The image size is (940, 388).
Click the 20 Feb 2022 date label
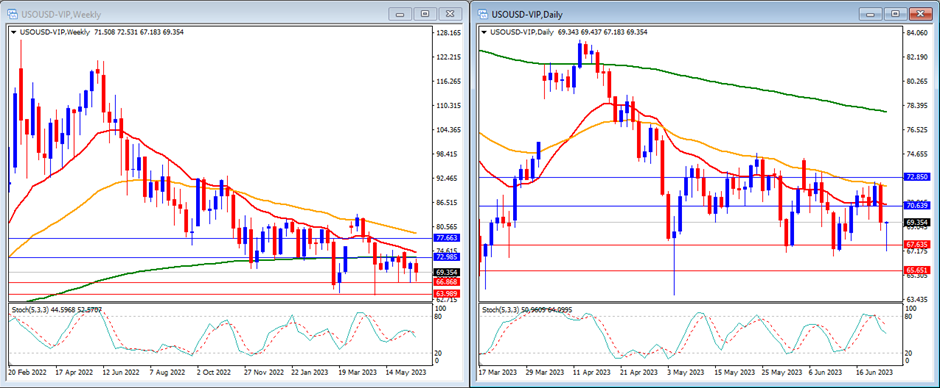coord(27,371)
